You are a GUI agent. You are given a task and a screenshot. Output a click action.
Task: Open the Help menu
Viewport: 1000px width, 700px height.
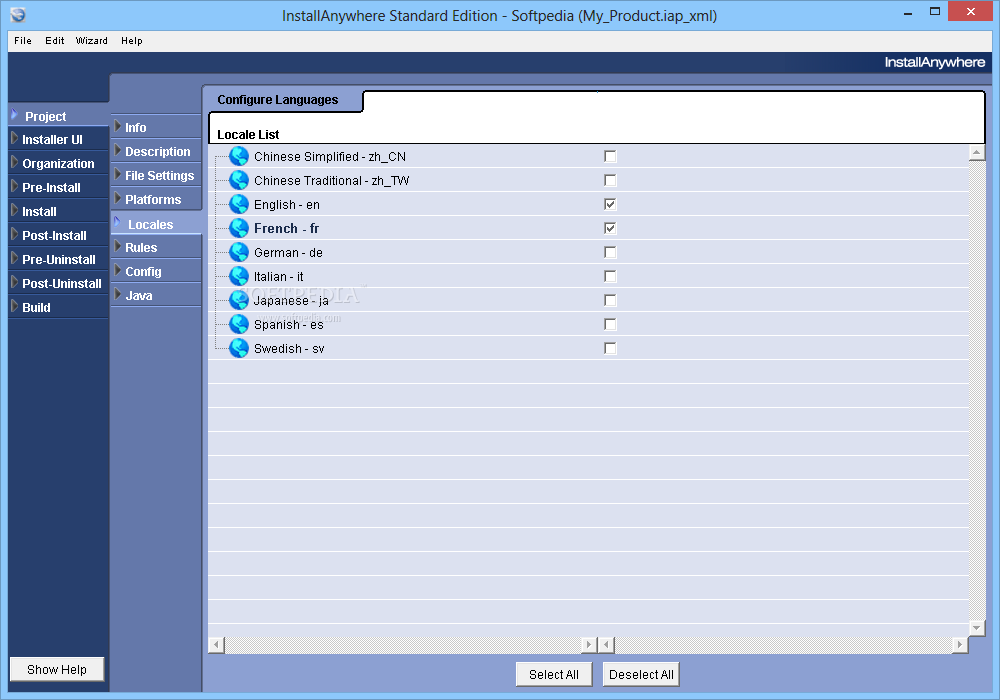(132, 41)
